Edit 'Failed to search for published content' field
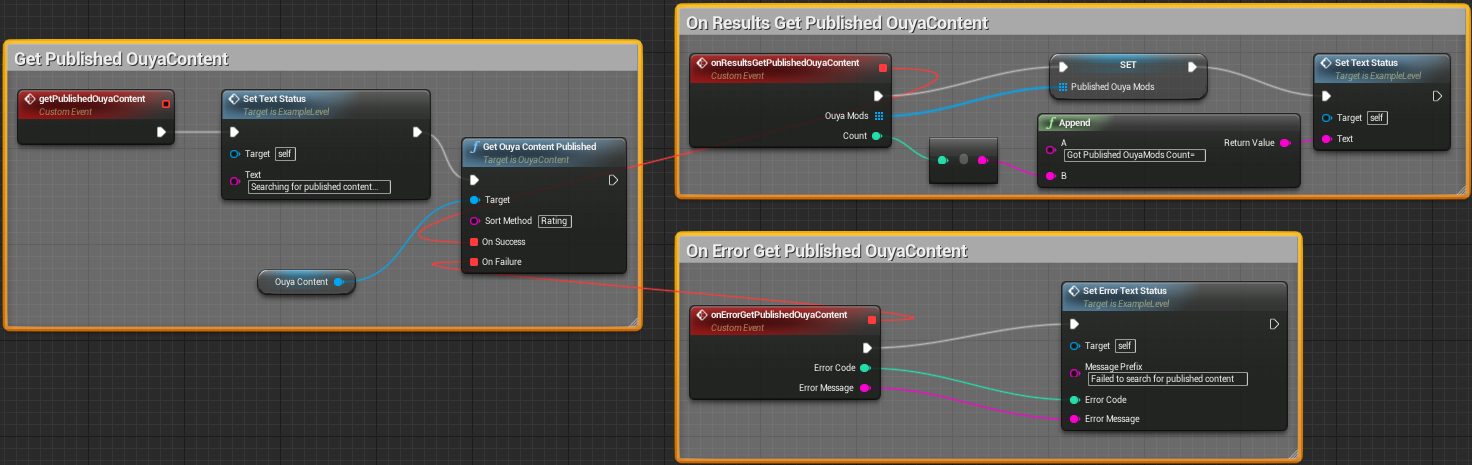Image resolution: width=1472 pixels, height=465 pixels. coord(1168,379)
